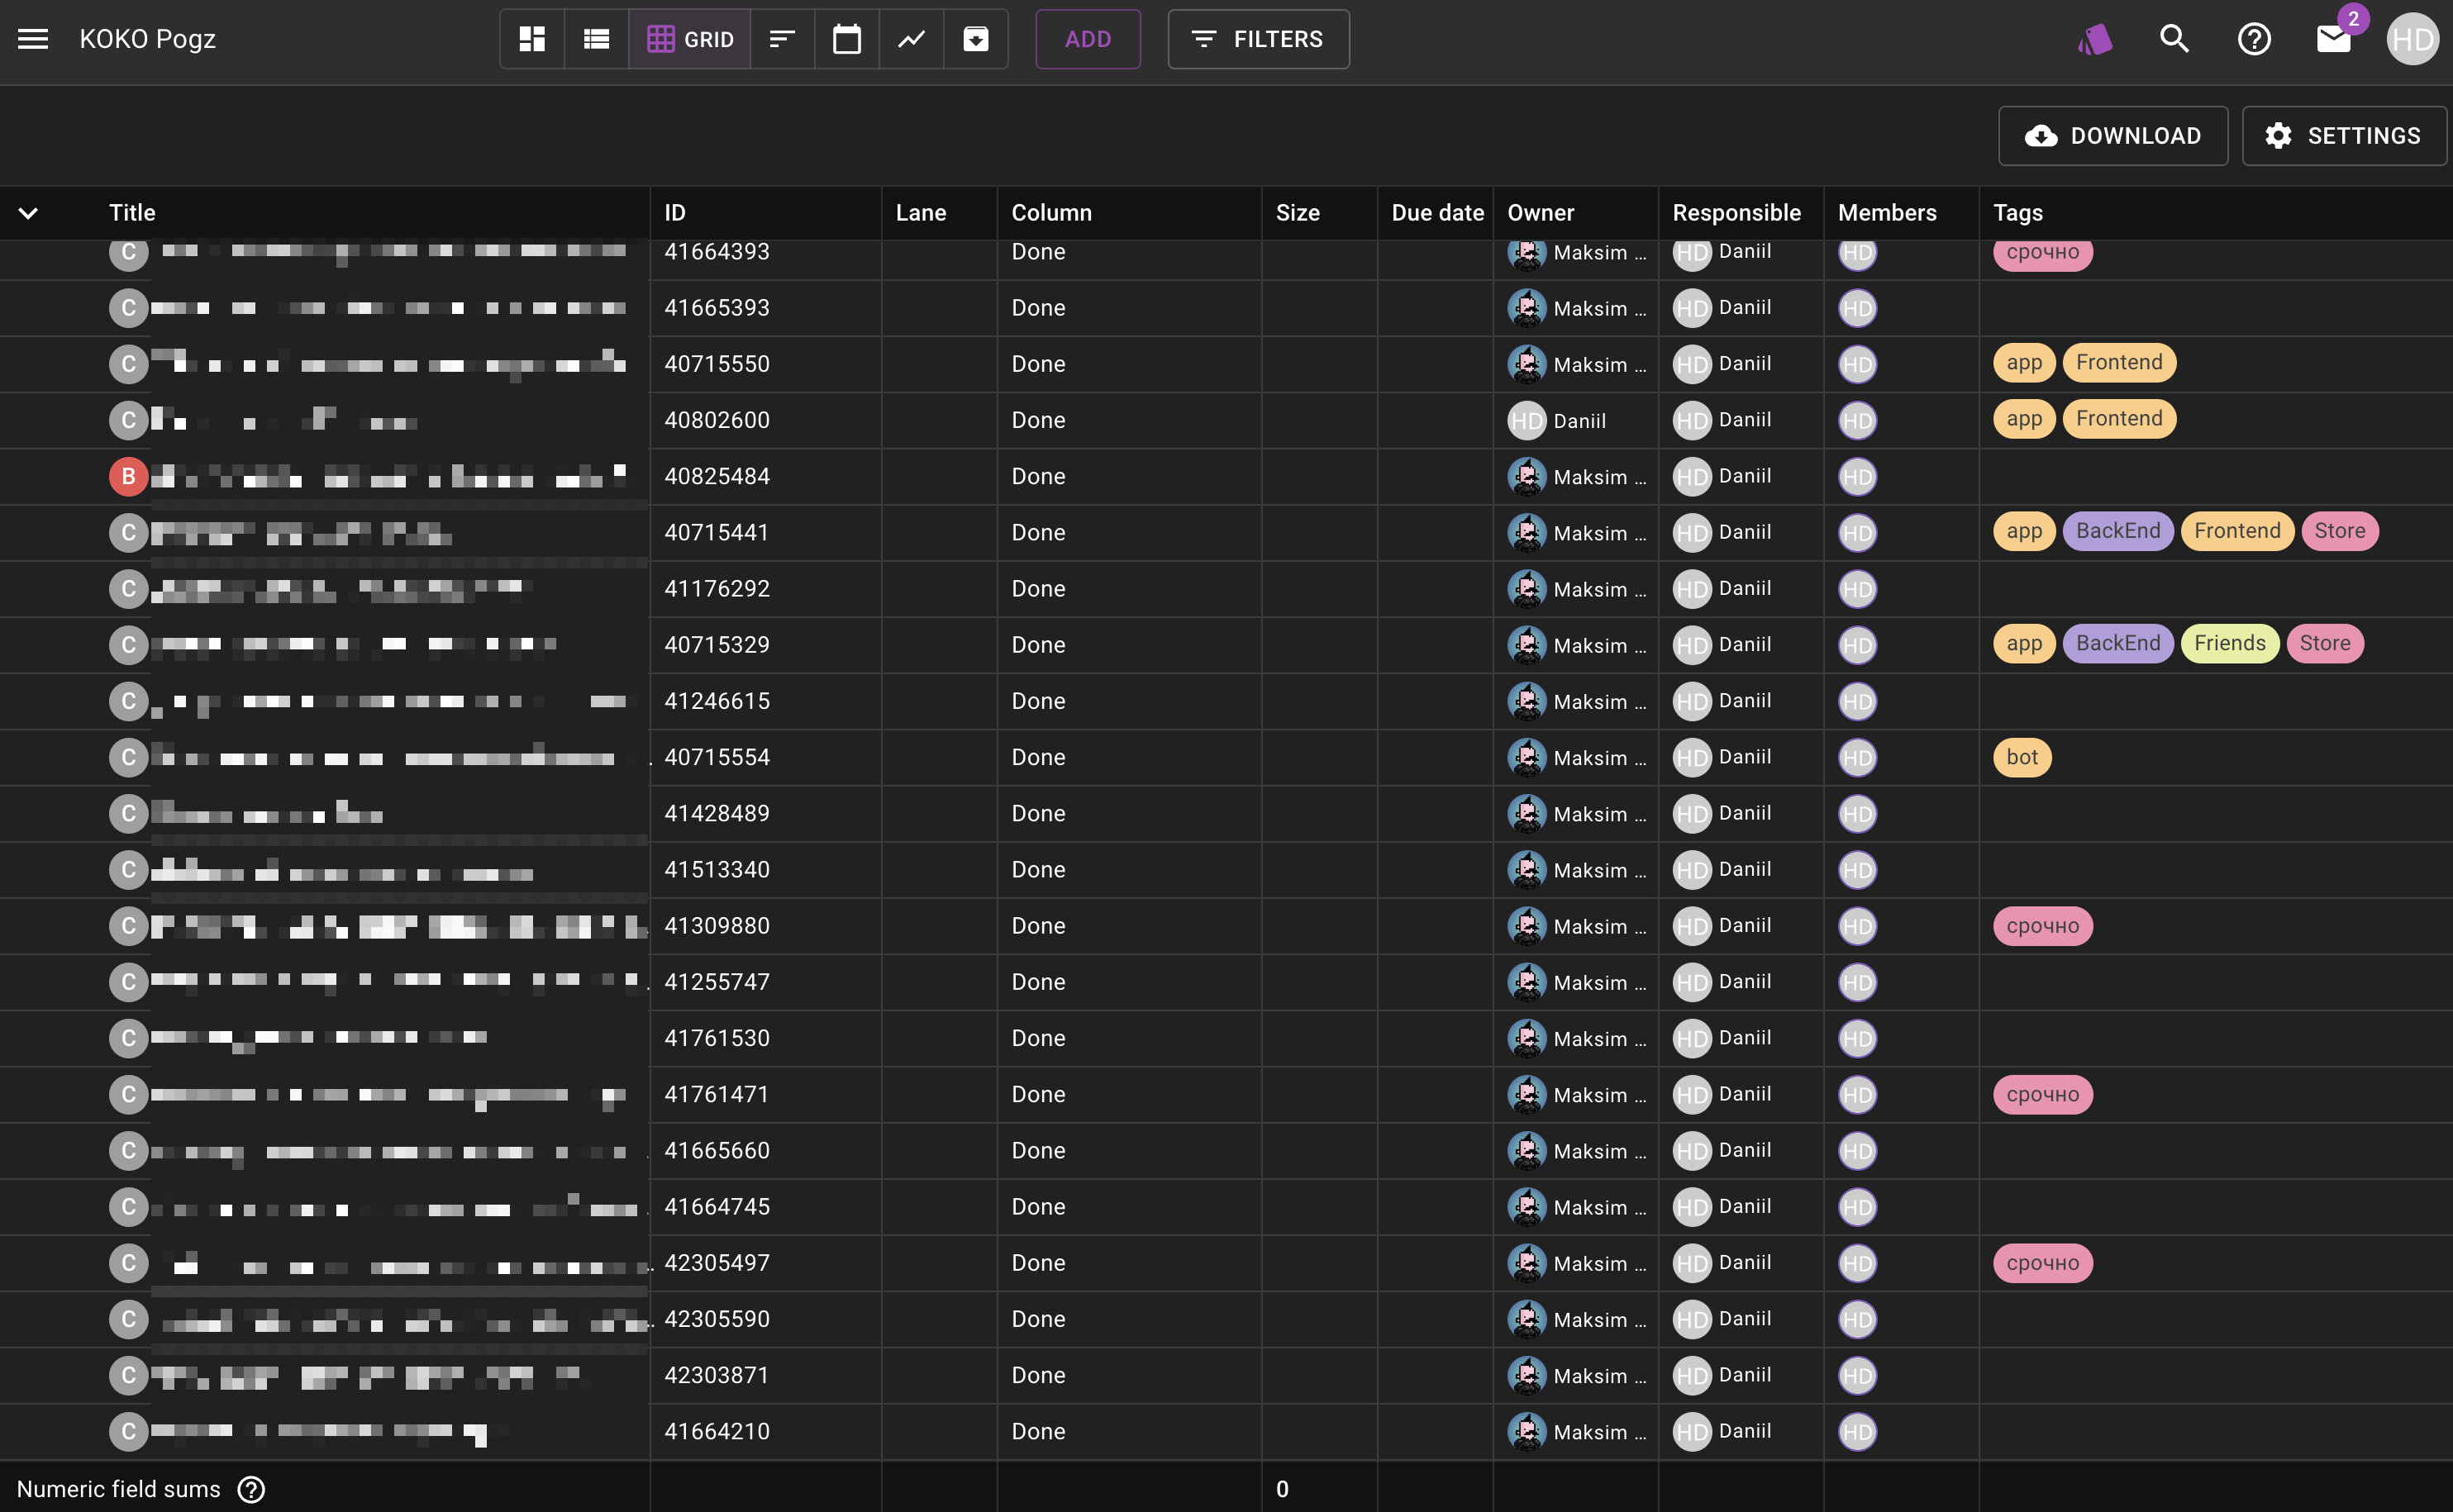Open the HD user profile avatar menu

[x=2412, y=39]
